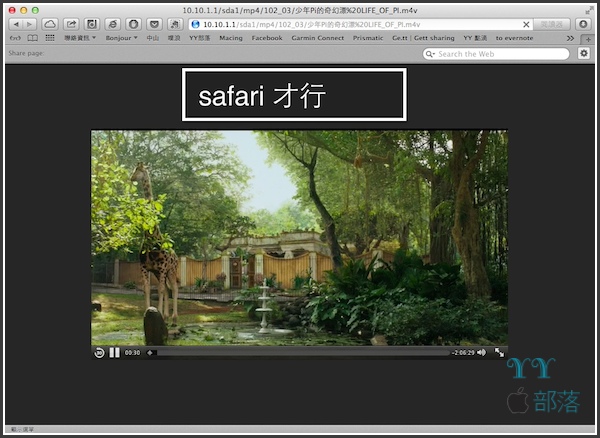Show all bookmarks book icon

tap(33, 38)
